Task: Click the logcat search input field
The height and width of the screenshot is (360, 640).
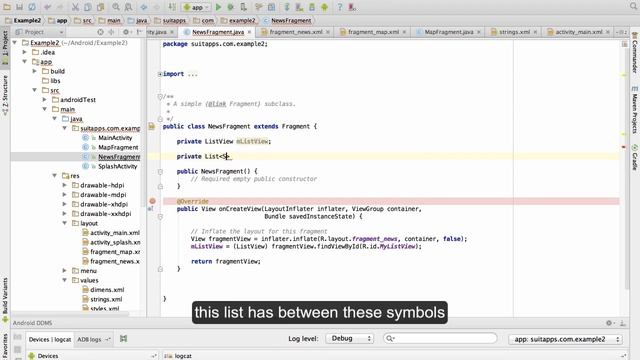Action: coord(440,338)
